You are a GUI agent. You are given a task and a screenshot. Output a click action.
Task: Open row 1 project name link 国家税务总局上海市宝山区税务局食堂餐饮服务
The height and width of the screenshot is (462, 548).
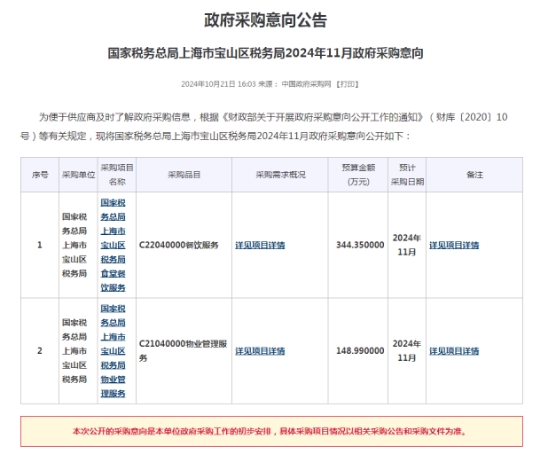coord(113,245)
